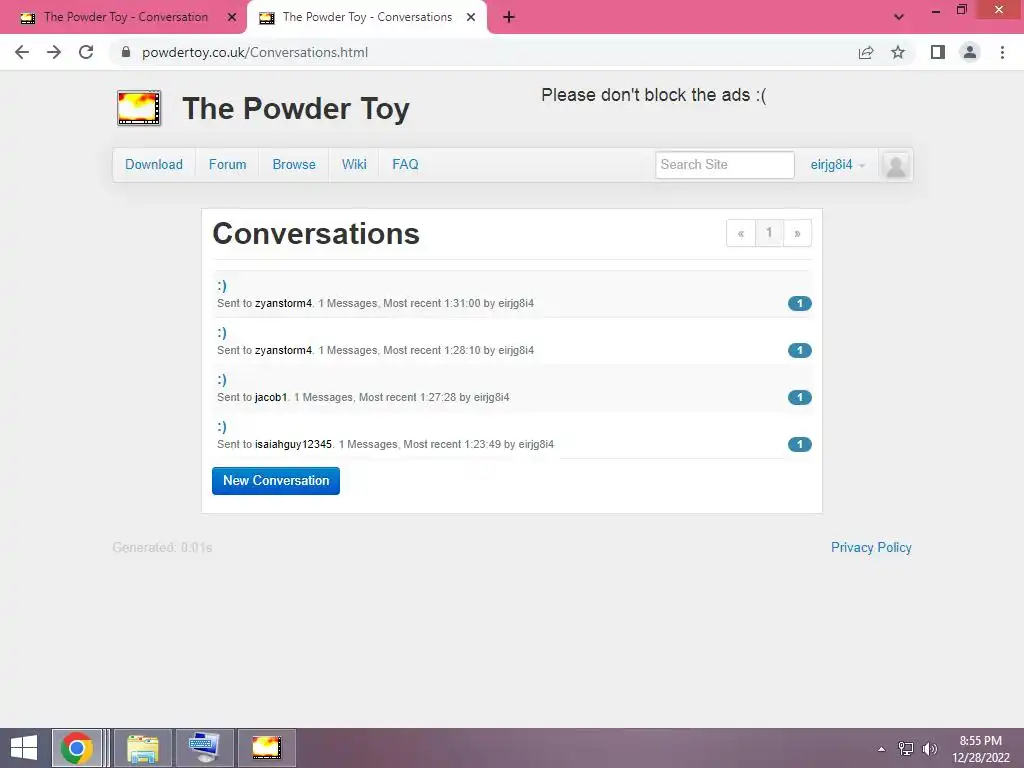Screen dimensions: 1024x768
Task: Open the Wiki page
Action: pos(354,165)
